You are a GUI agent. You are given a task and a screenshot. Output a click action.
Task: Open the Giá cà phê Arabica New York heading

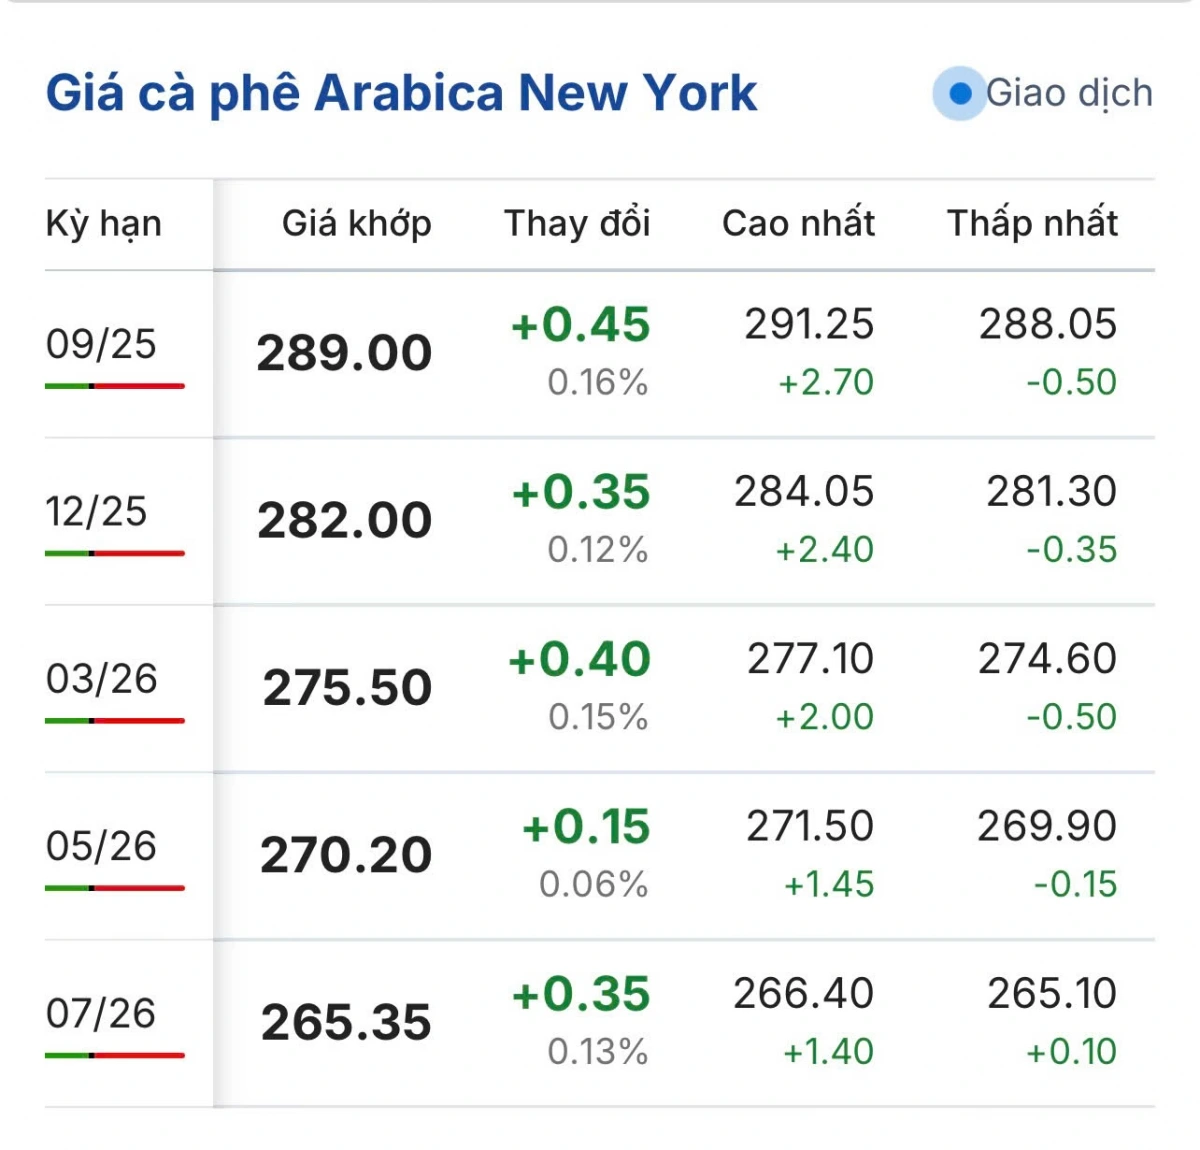(x=401, y=94)
